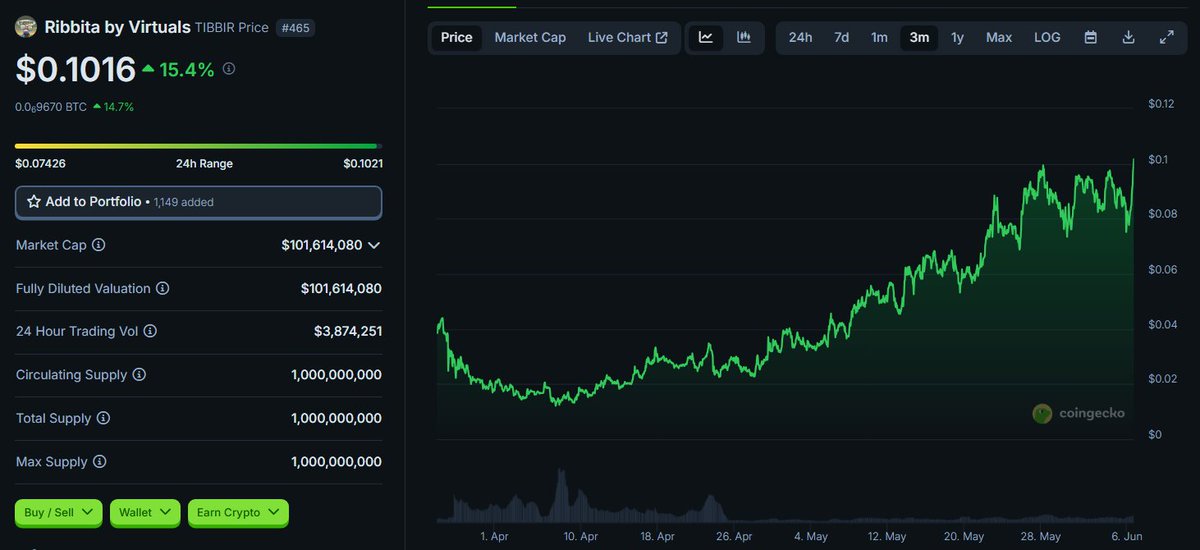Set chart range to 24h
This screenshot has width=1200, height=550.
[x=800, y=37]
